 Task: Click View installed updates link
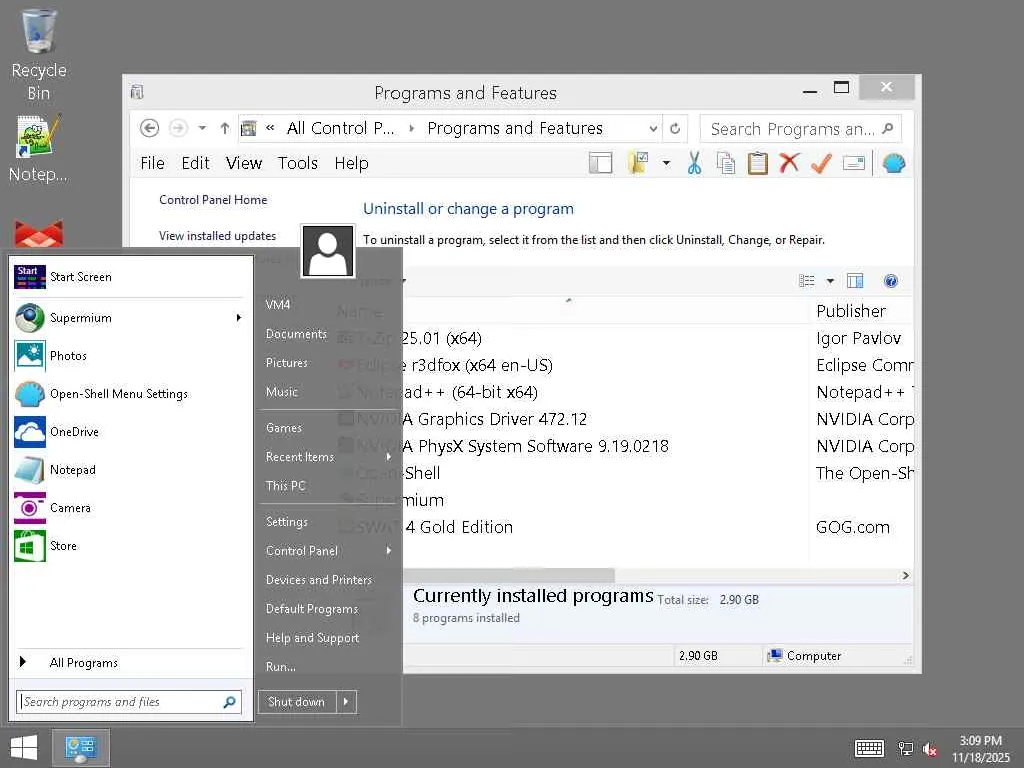tap(217, 236)
